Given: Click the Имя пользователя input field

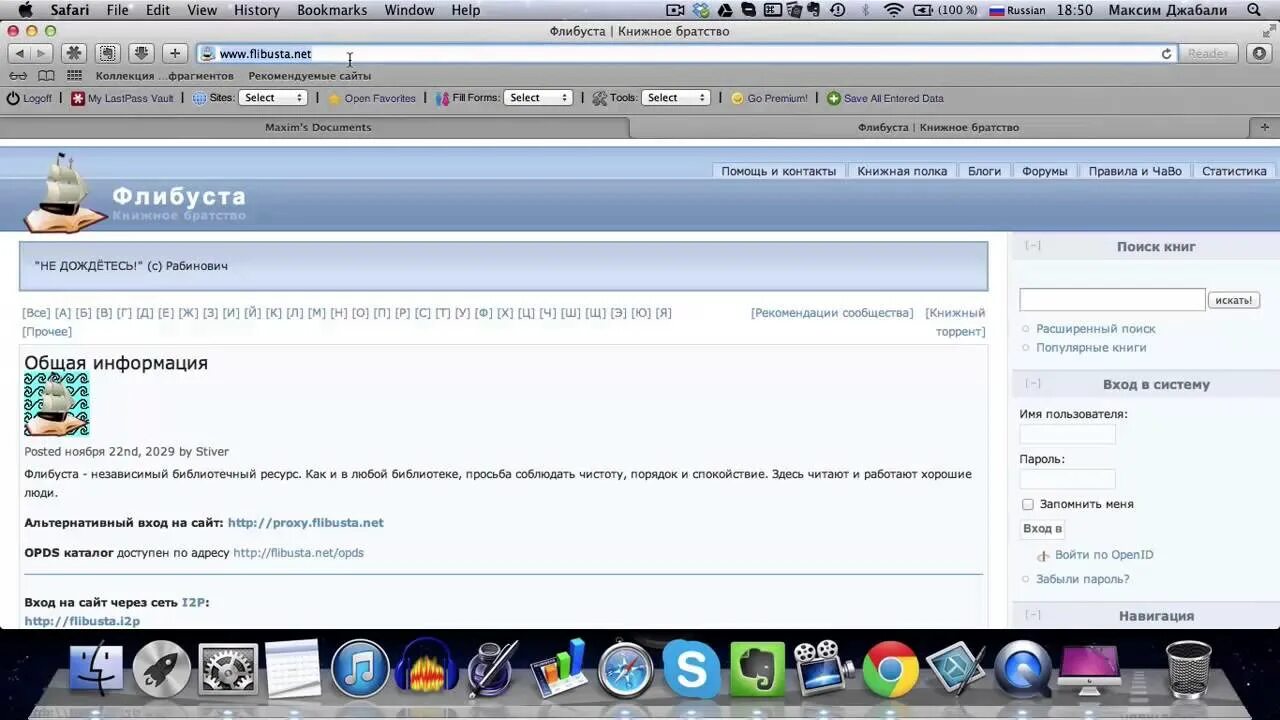Looking at the screenshot, I should [x=1067, y=434].
